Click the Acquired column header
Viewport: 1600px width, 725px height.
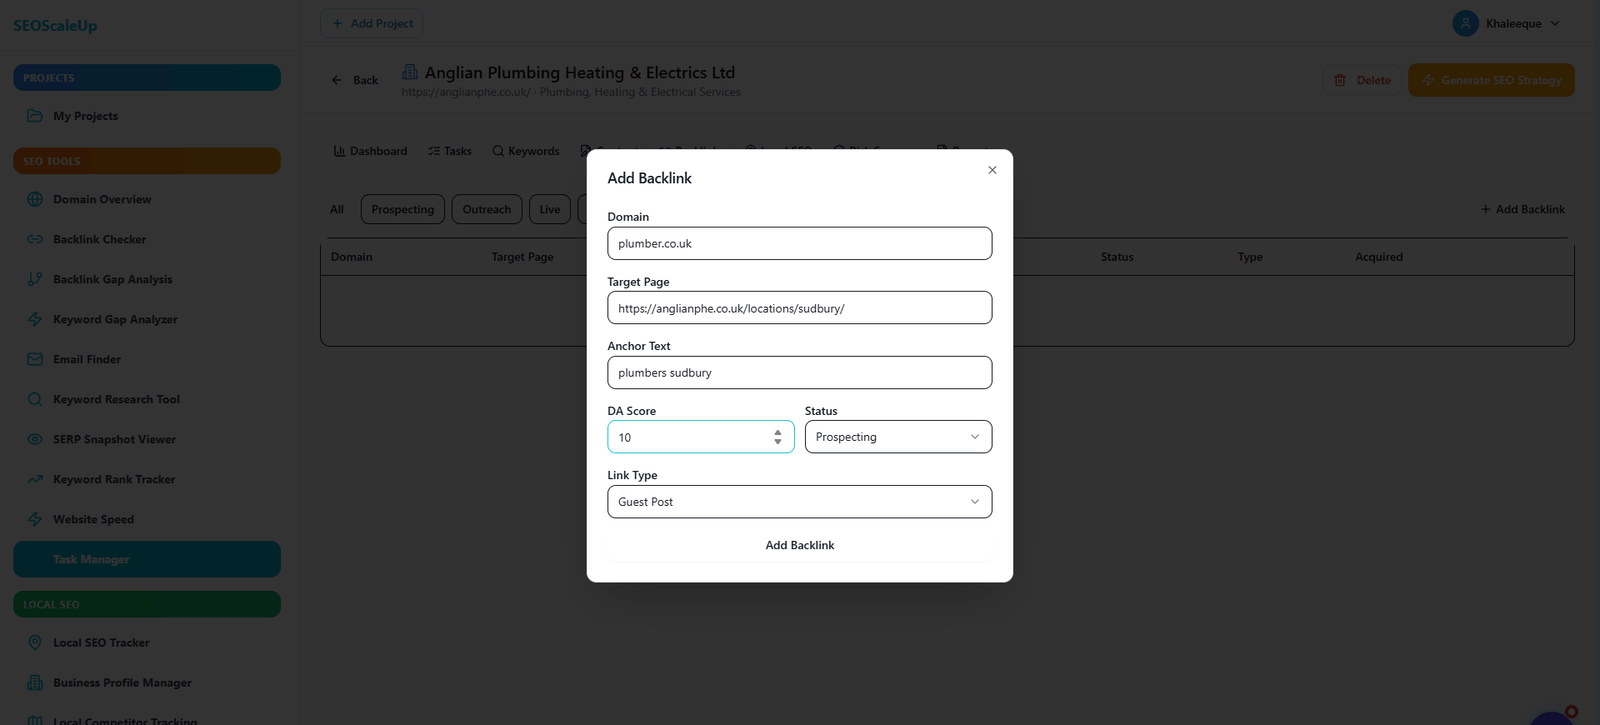tap(1379, 257)
